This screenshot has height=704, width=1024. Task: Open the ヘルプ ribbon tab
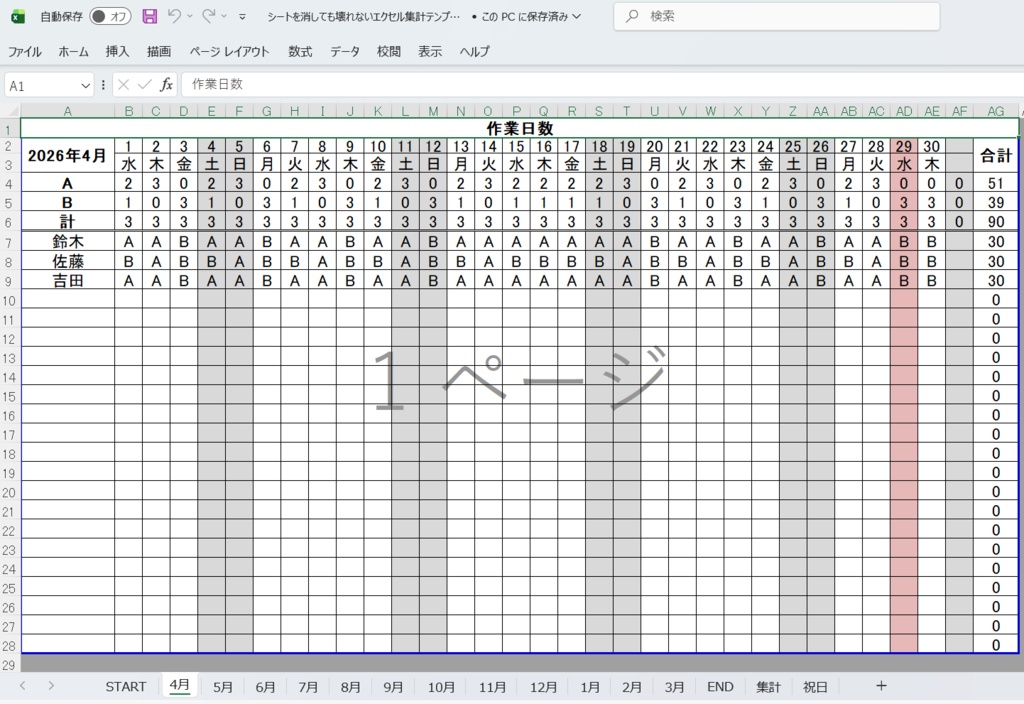[x=474, y=52]
